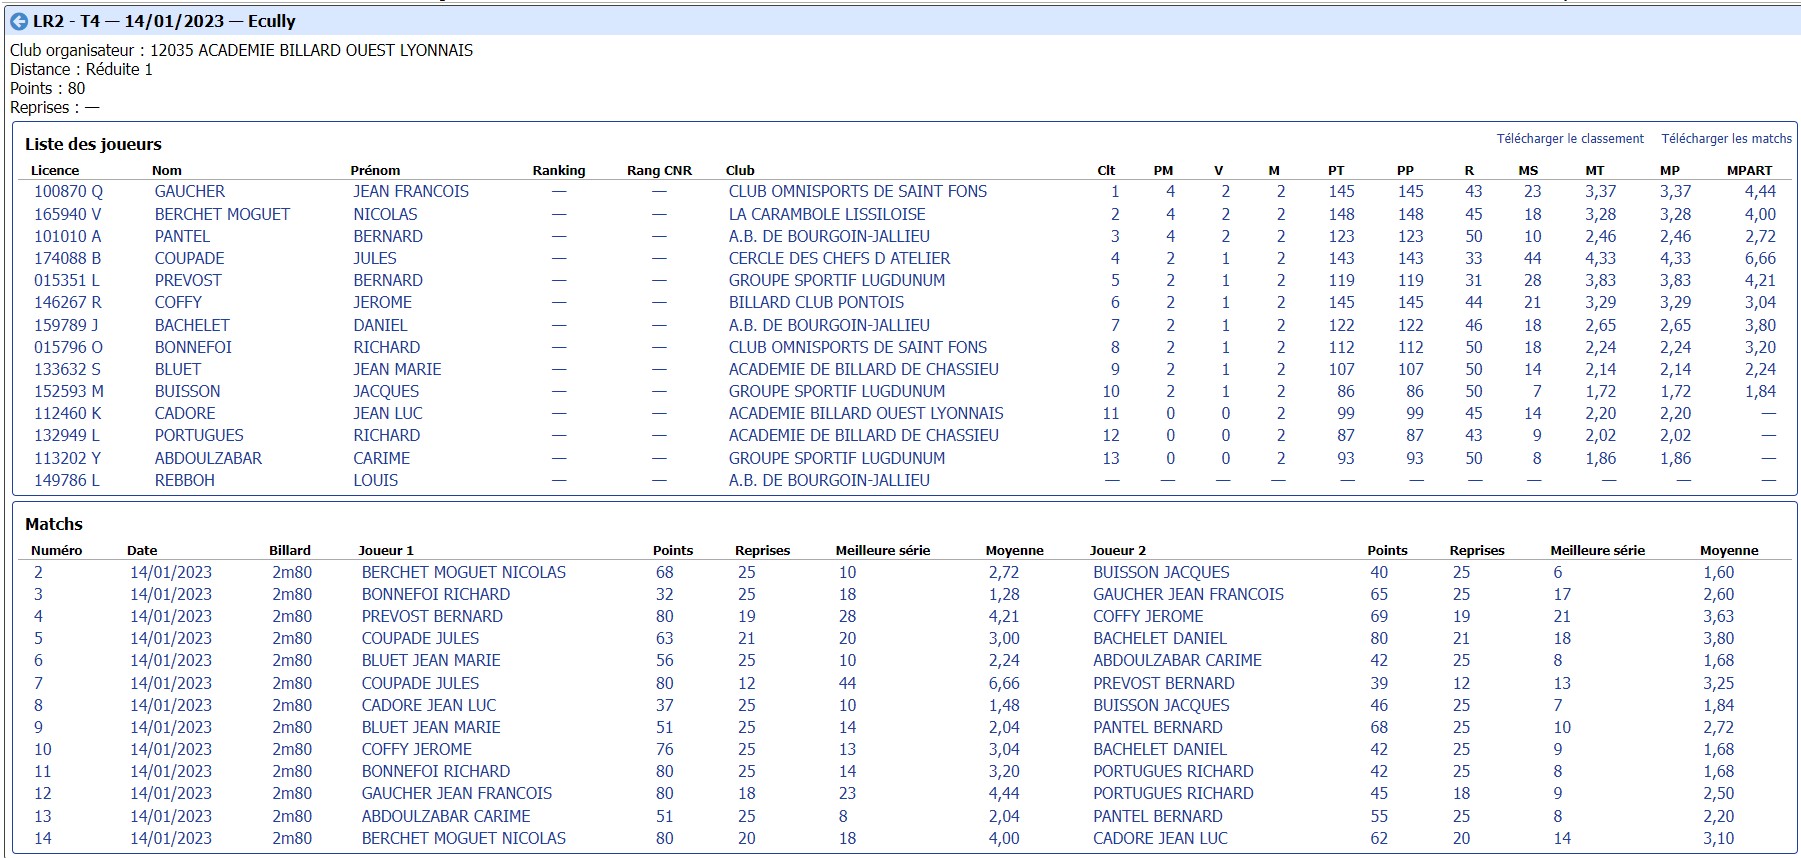Viewport: 1801px width, 858px height.
Task: Open the Télécharger les matchs link
Action: click(1726, 139)
